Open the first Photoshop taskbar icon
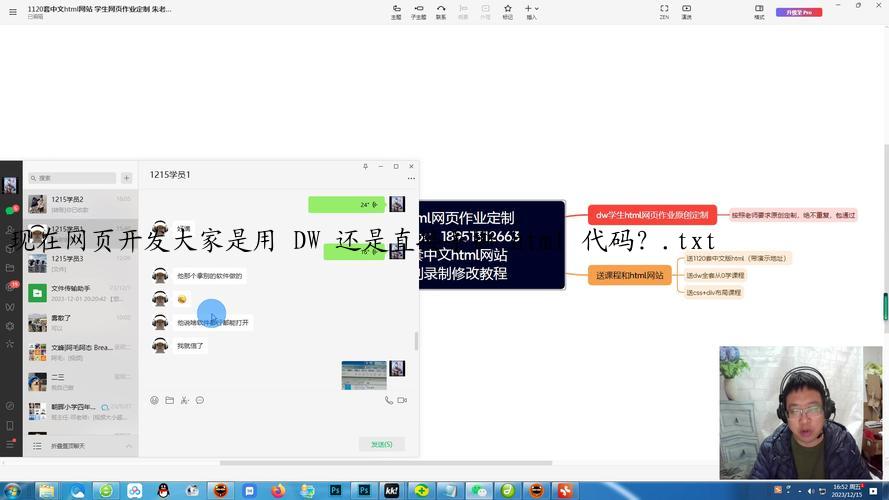 (x=336, y=491)
